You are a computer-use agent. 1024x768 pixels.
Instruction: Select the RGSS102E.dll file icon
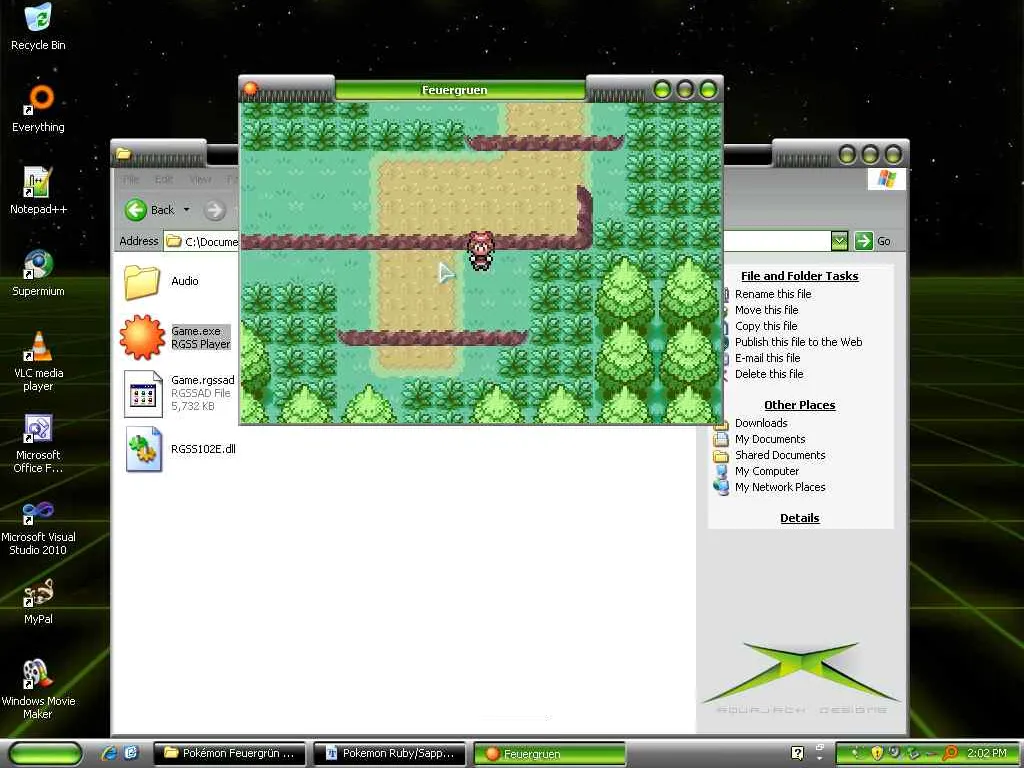[x=143, y=449]
